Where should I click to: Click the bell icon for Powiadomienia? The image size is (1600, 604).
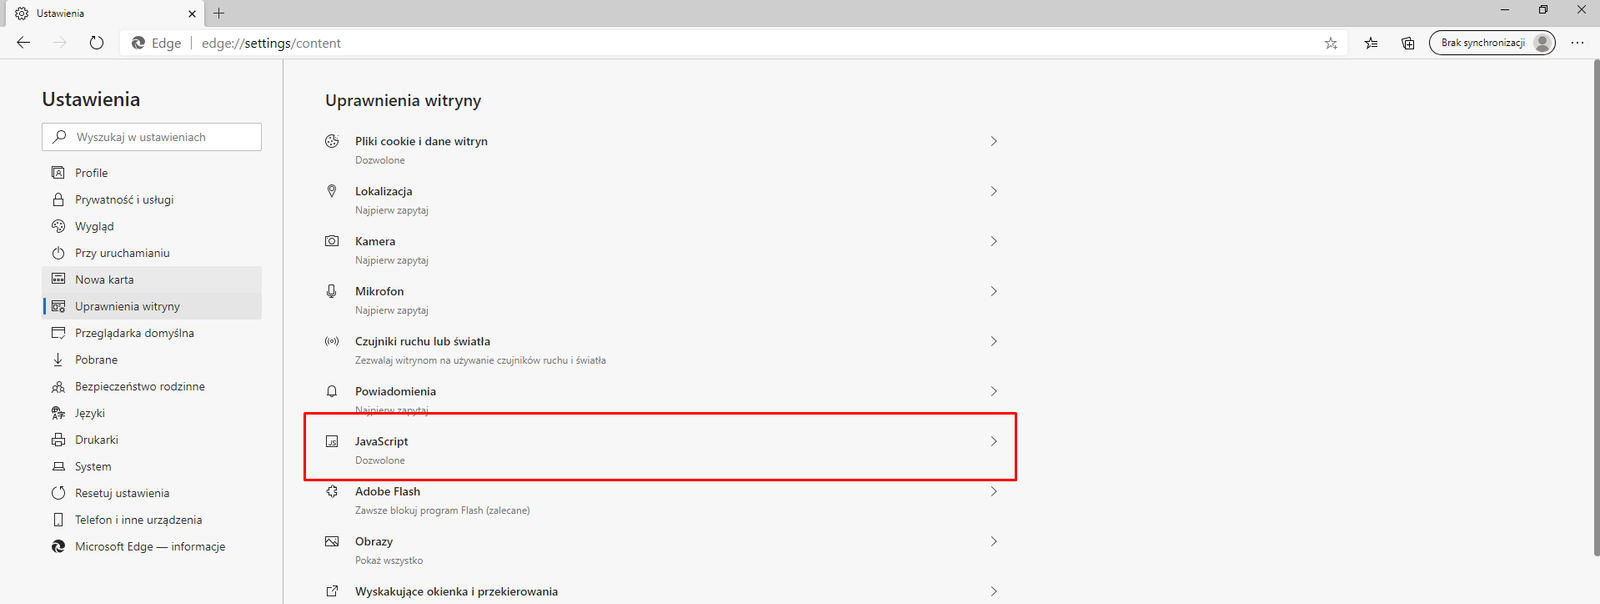tap(332, 391)
